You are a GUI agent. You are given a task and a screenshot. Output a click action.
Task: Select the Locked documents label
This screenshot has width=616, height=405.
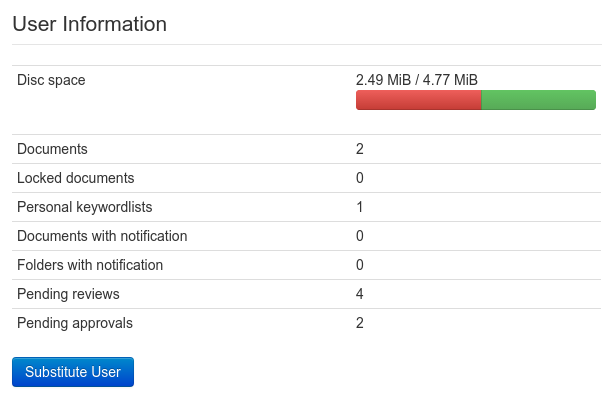tap(76, 178)
